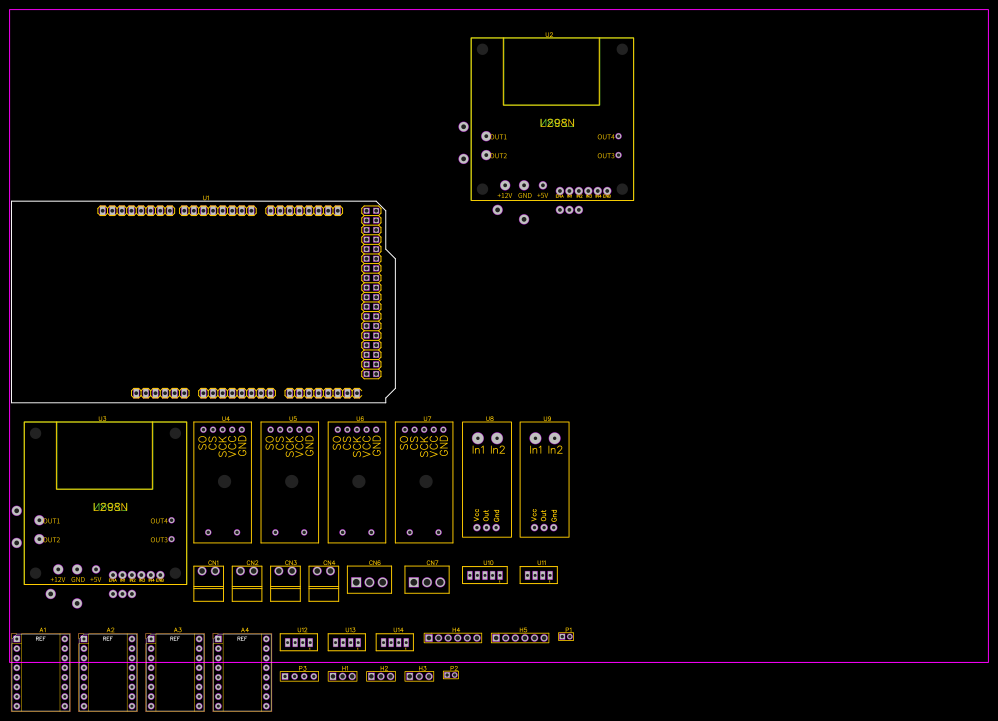Click the +12V pad on U3
This screenshot has height=721, width=998.
58,570
